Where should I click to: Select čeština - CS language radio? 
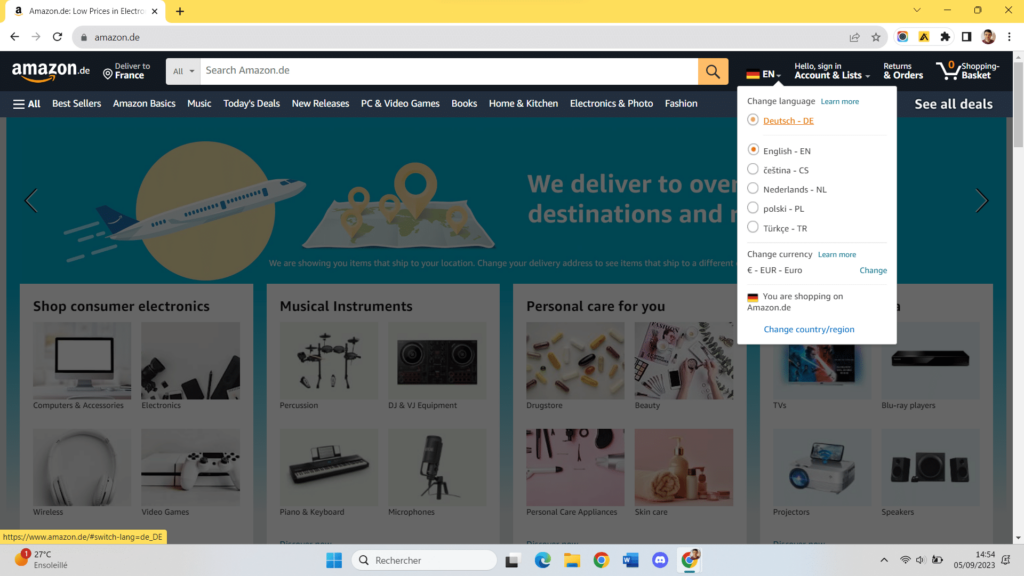click(x=753, y=169)
